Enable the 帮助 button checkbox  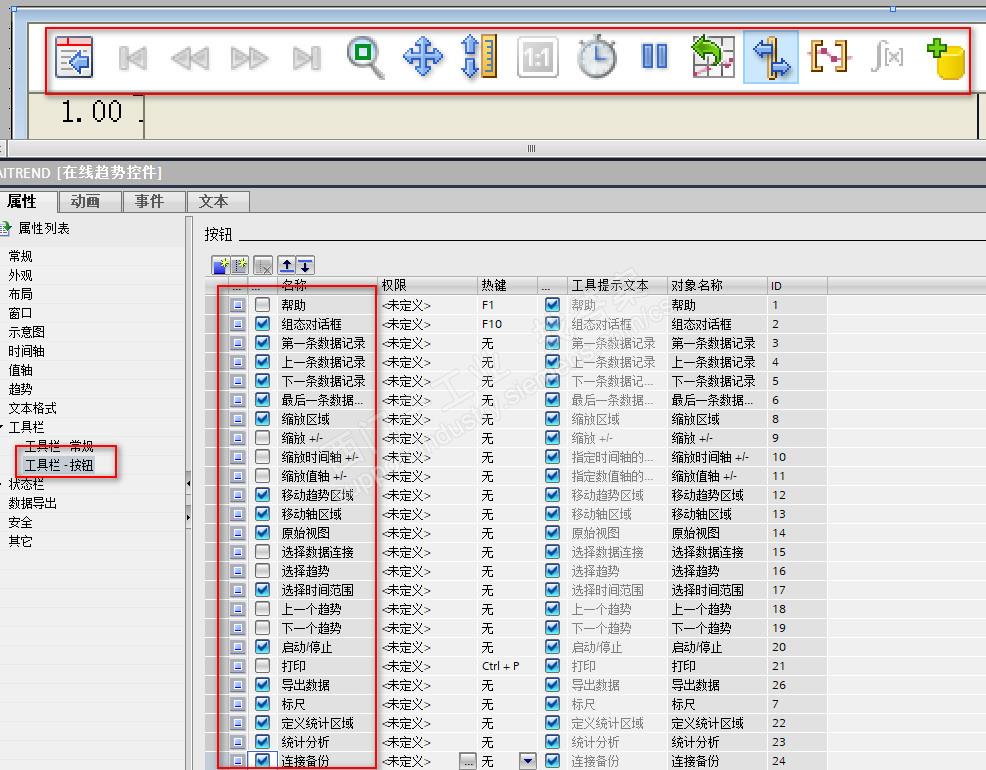click(262, 305)
